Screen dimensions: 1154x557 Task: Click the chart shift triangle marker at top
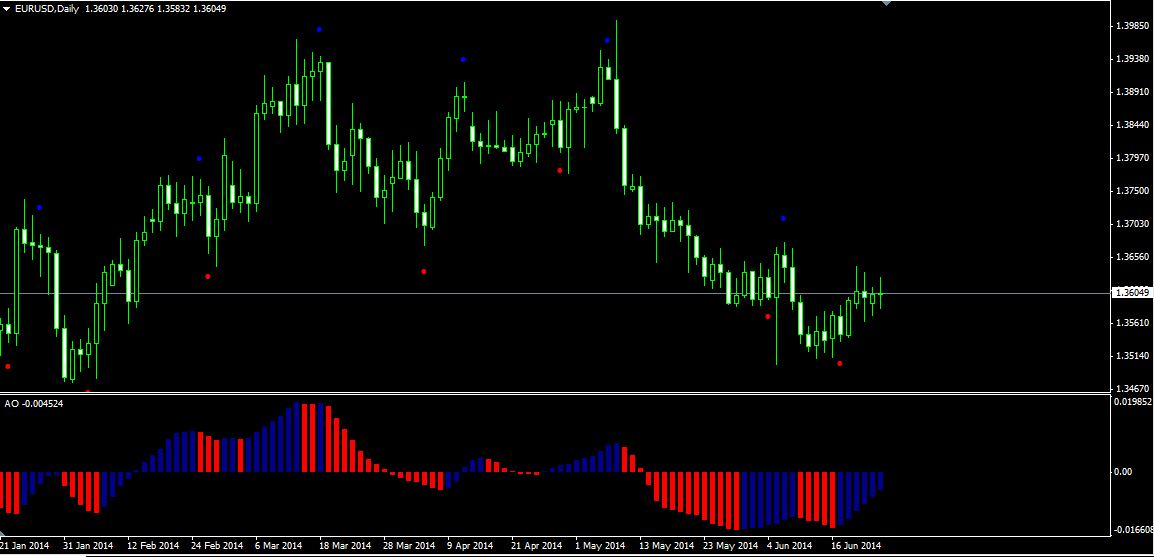886,3
